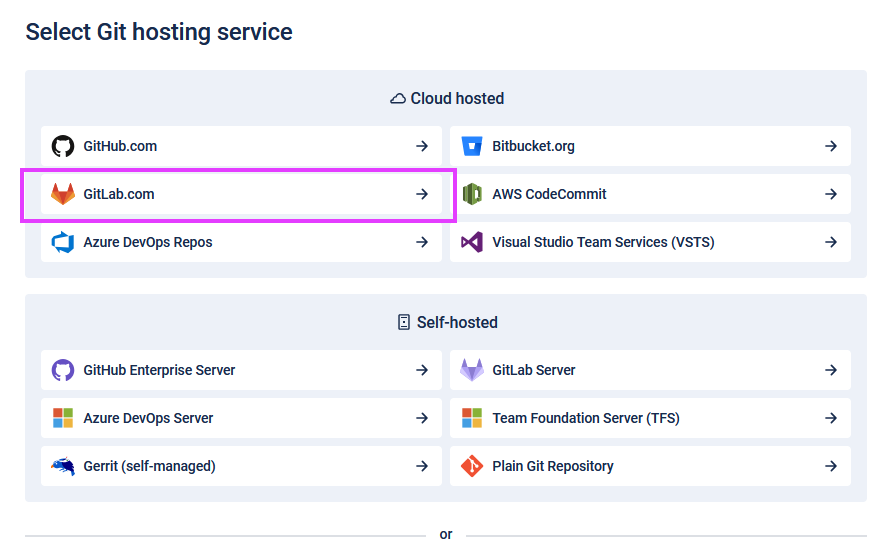Select the GitLab.com option
The height and width of the screenshot is (553, 891).
coord(241,194)
